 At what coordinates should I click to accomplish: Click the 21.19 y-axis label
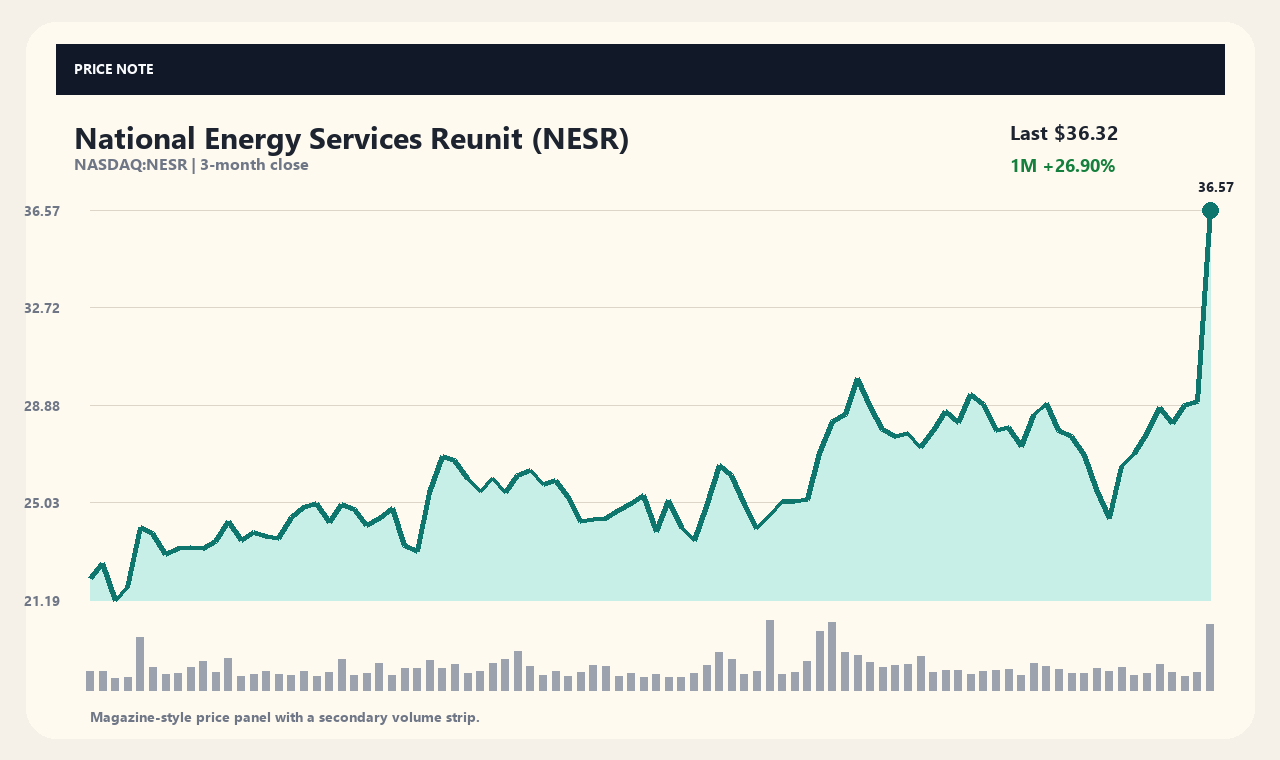[x=42, y=601]
